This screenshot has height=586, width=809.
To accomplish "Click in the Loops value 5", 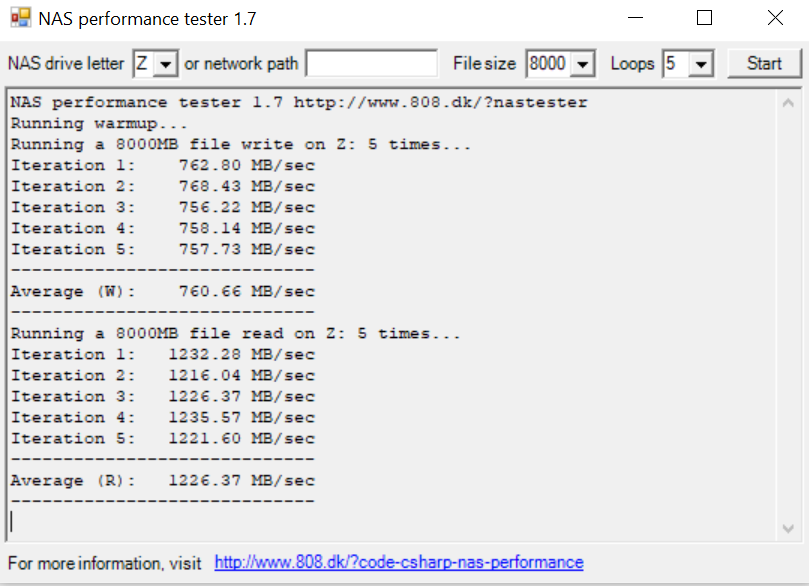I will point(670,63).
